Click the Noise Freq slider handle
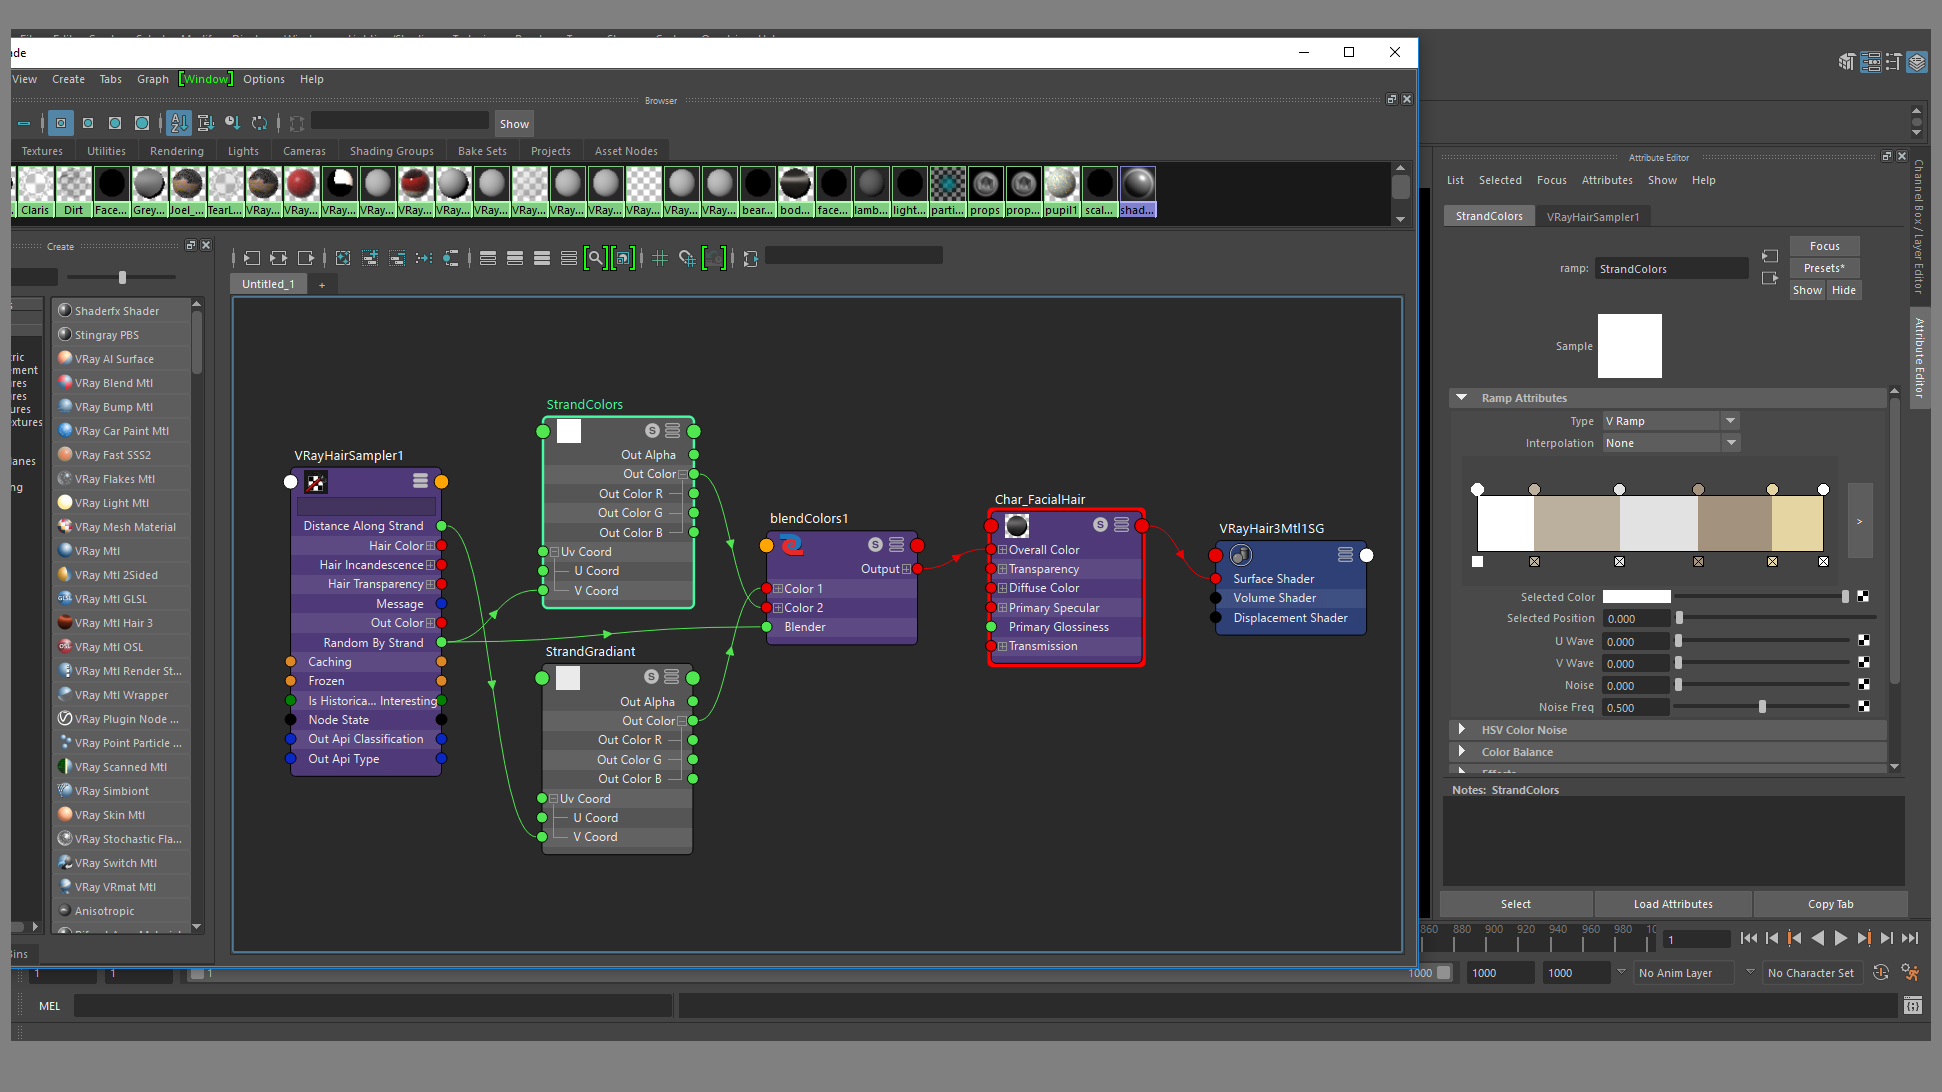 click(x=1762, y=707)
